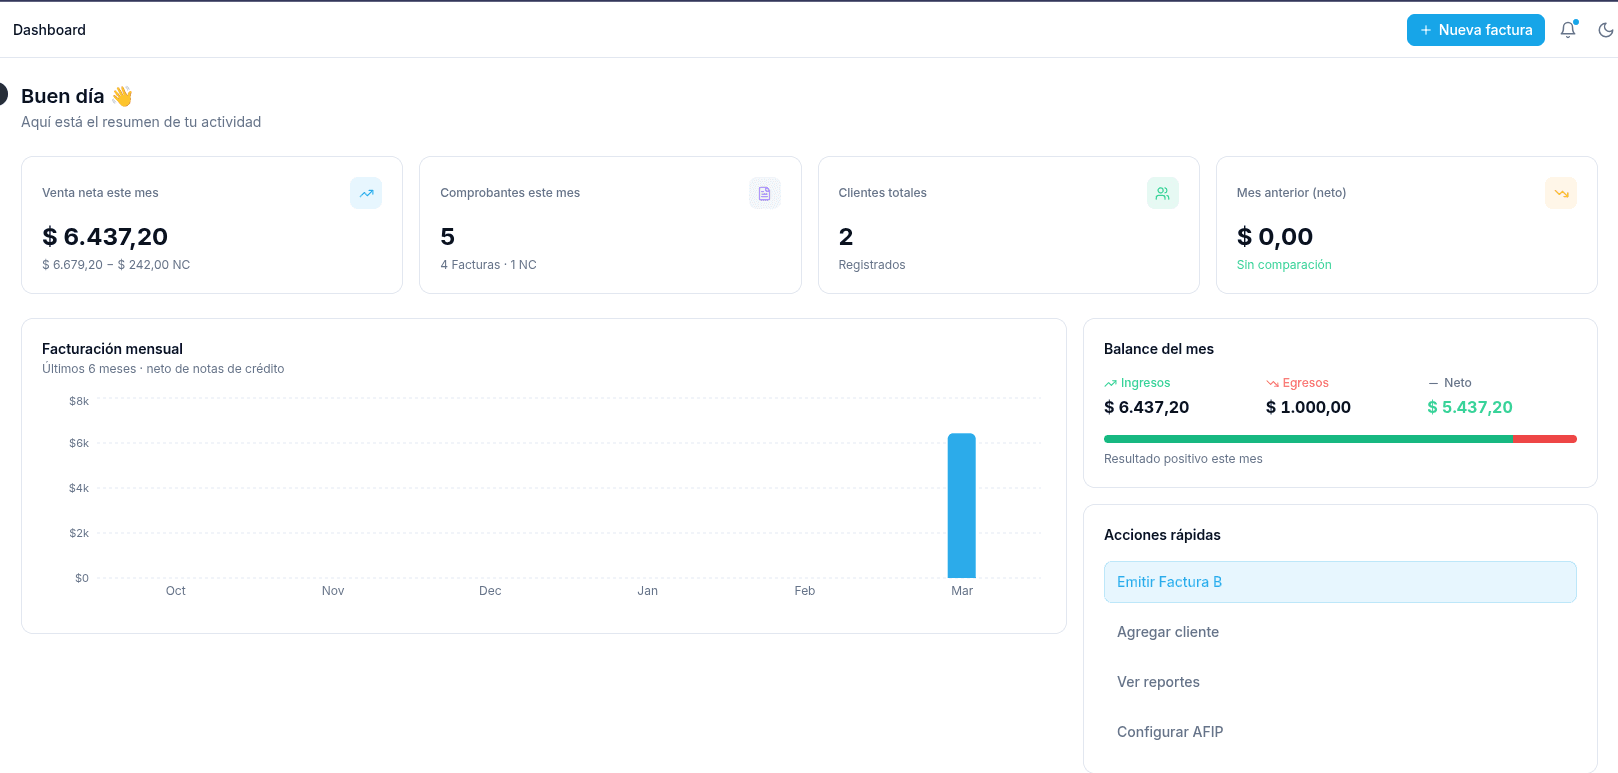Click the red section of balance bar
Viewport: 1618px width, 773px height.
(x=1544, y=439)
